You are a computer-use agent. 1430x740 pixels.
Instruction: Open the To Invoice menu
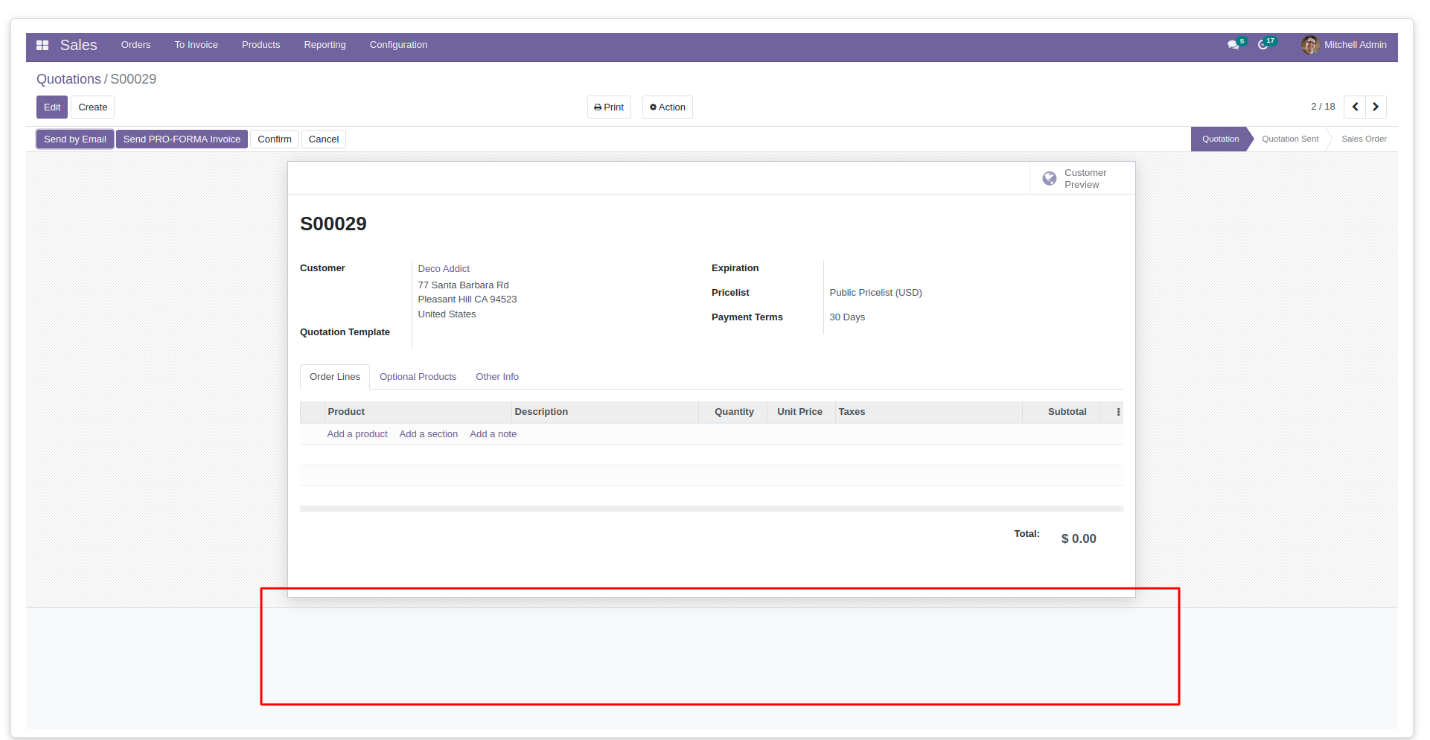(x=196, y=45)
